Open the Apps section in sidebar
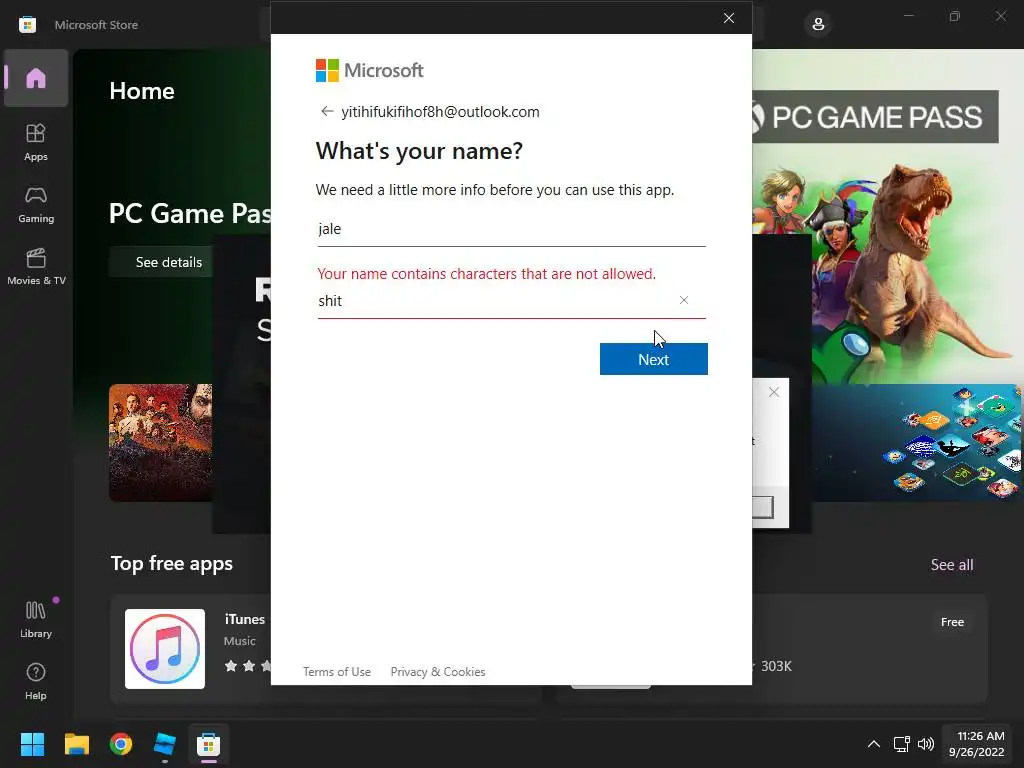 pyautogui.click(x=36, y=142)
